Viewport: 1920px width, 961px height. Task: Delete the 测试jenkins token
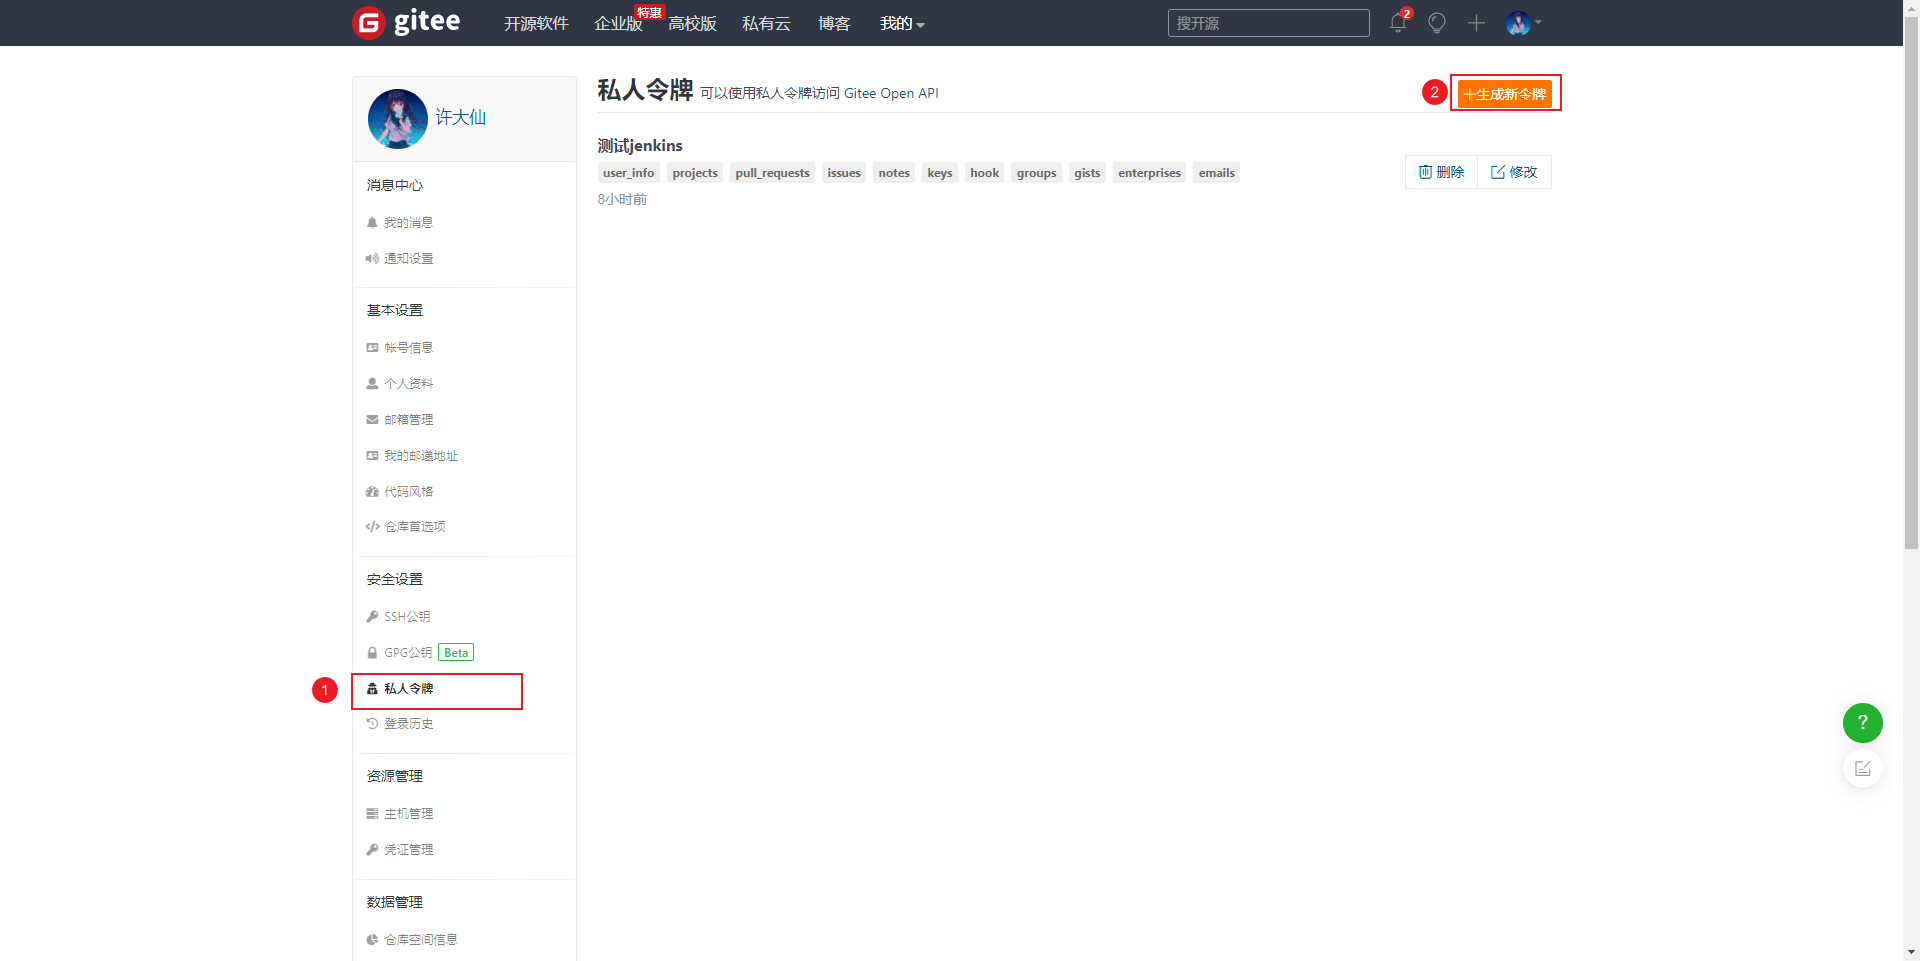click(x=1441, y=172)
